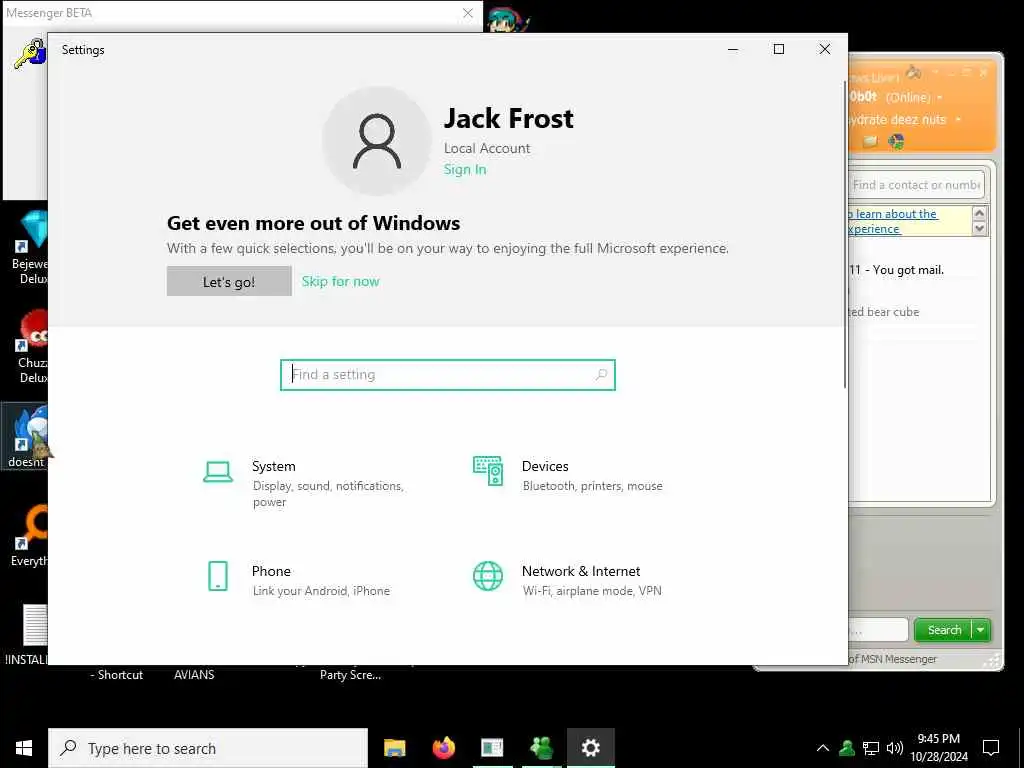Click the Jack Frost account avatar
The image size is (1024, 768).
tap(377, 141)
